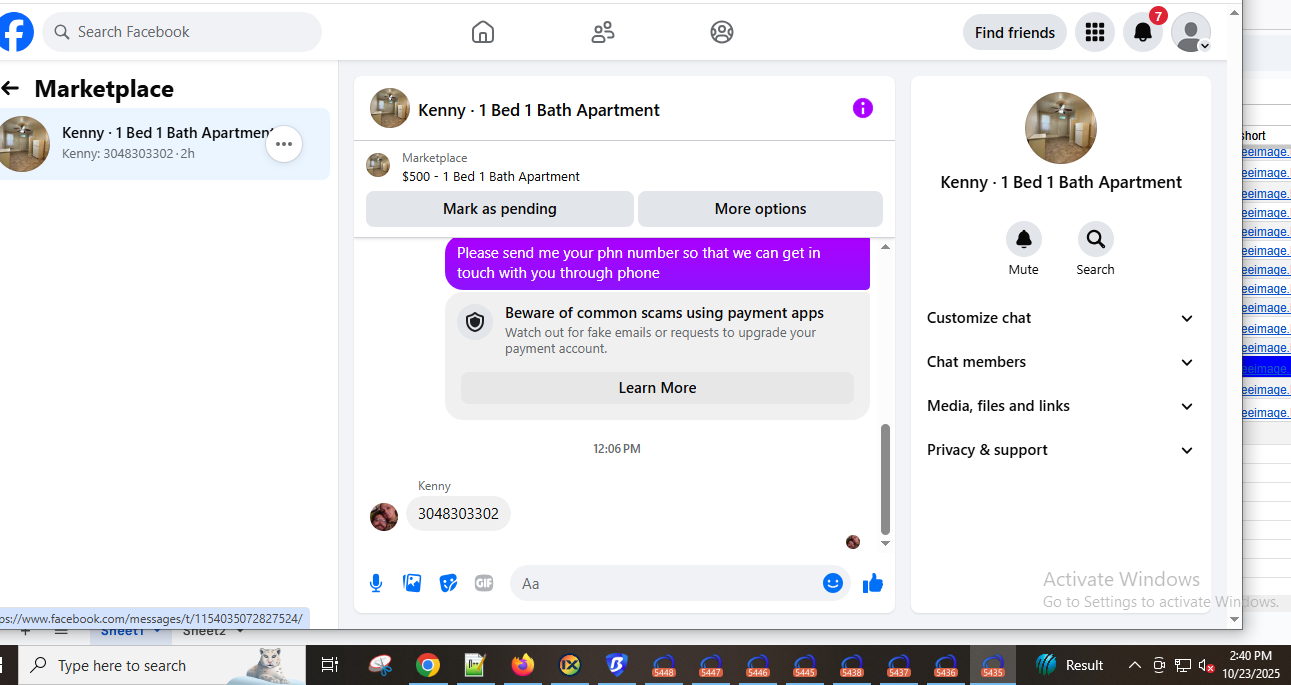The image size is (1291, 685).
Task: Click the Find friends button
Action: click(1015, 32)
